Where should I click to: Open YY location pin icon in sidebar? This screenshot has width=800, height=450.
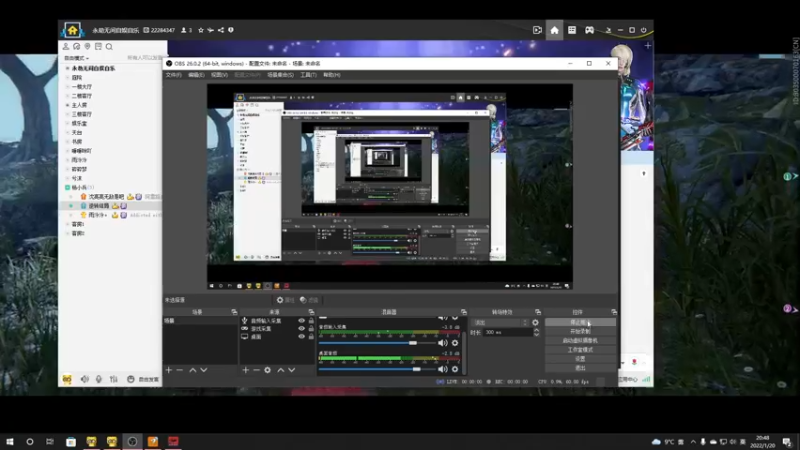click(x=87, y=46)
